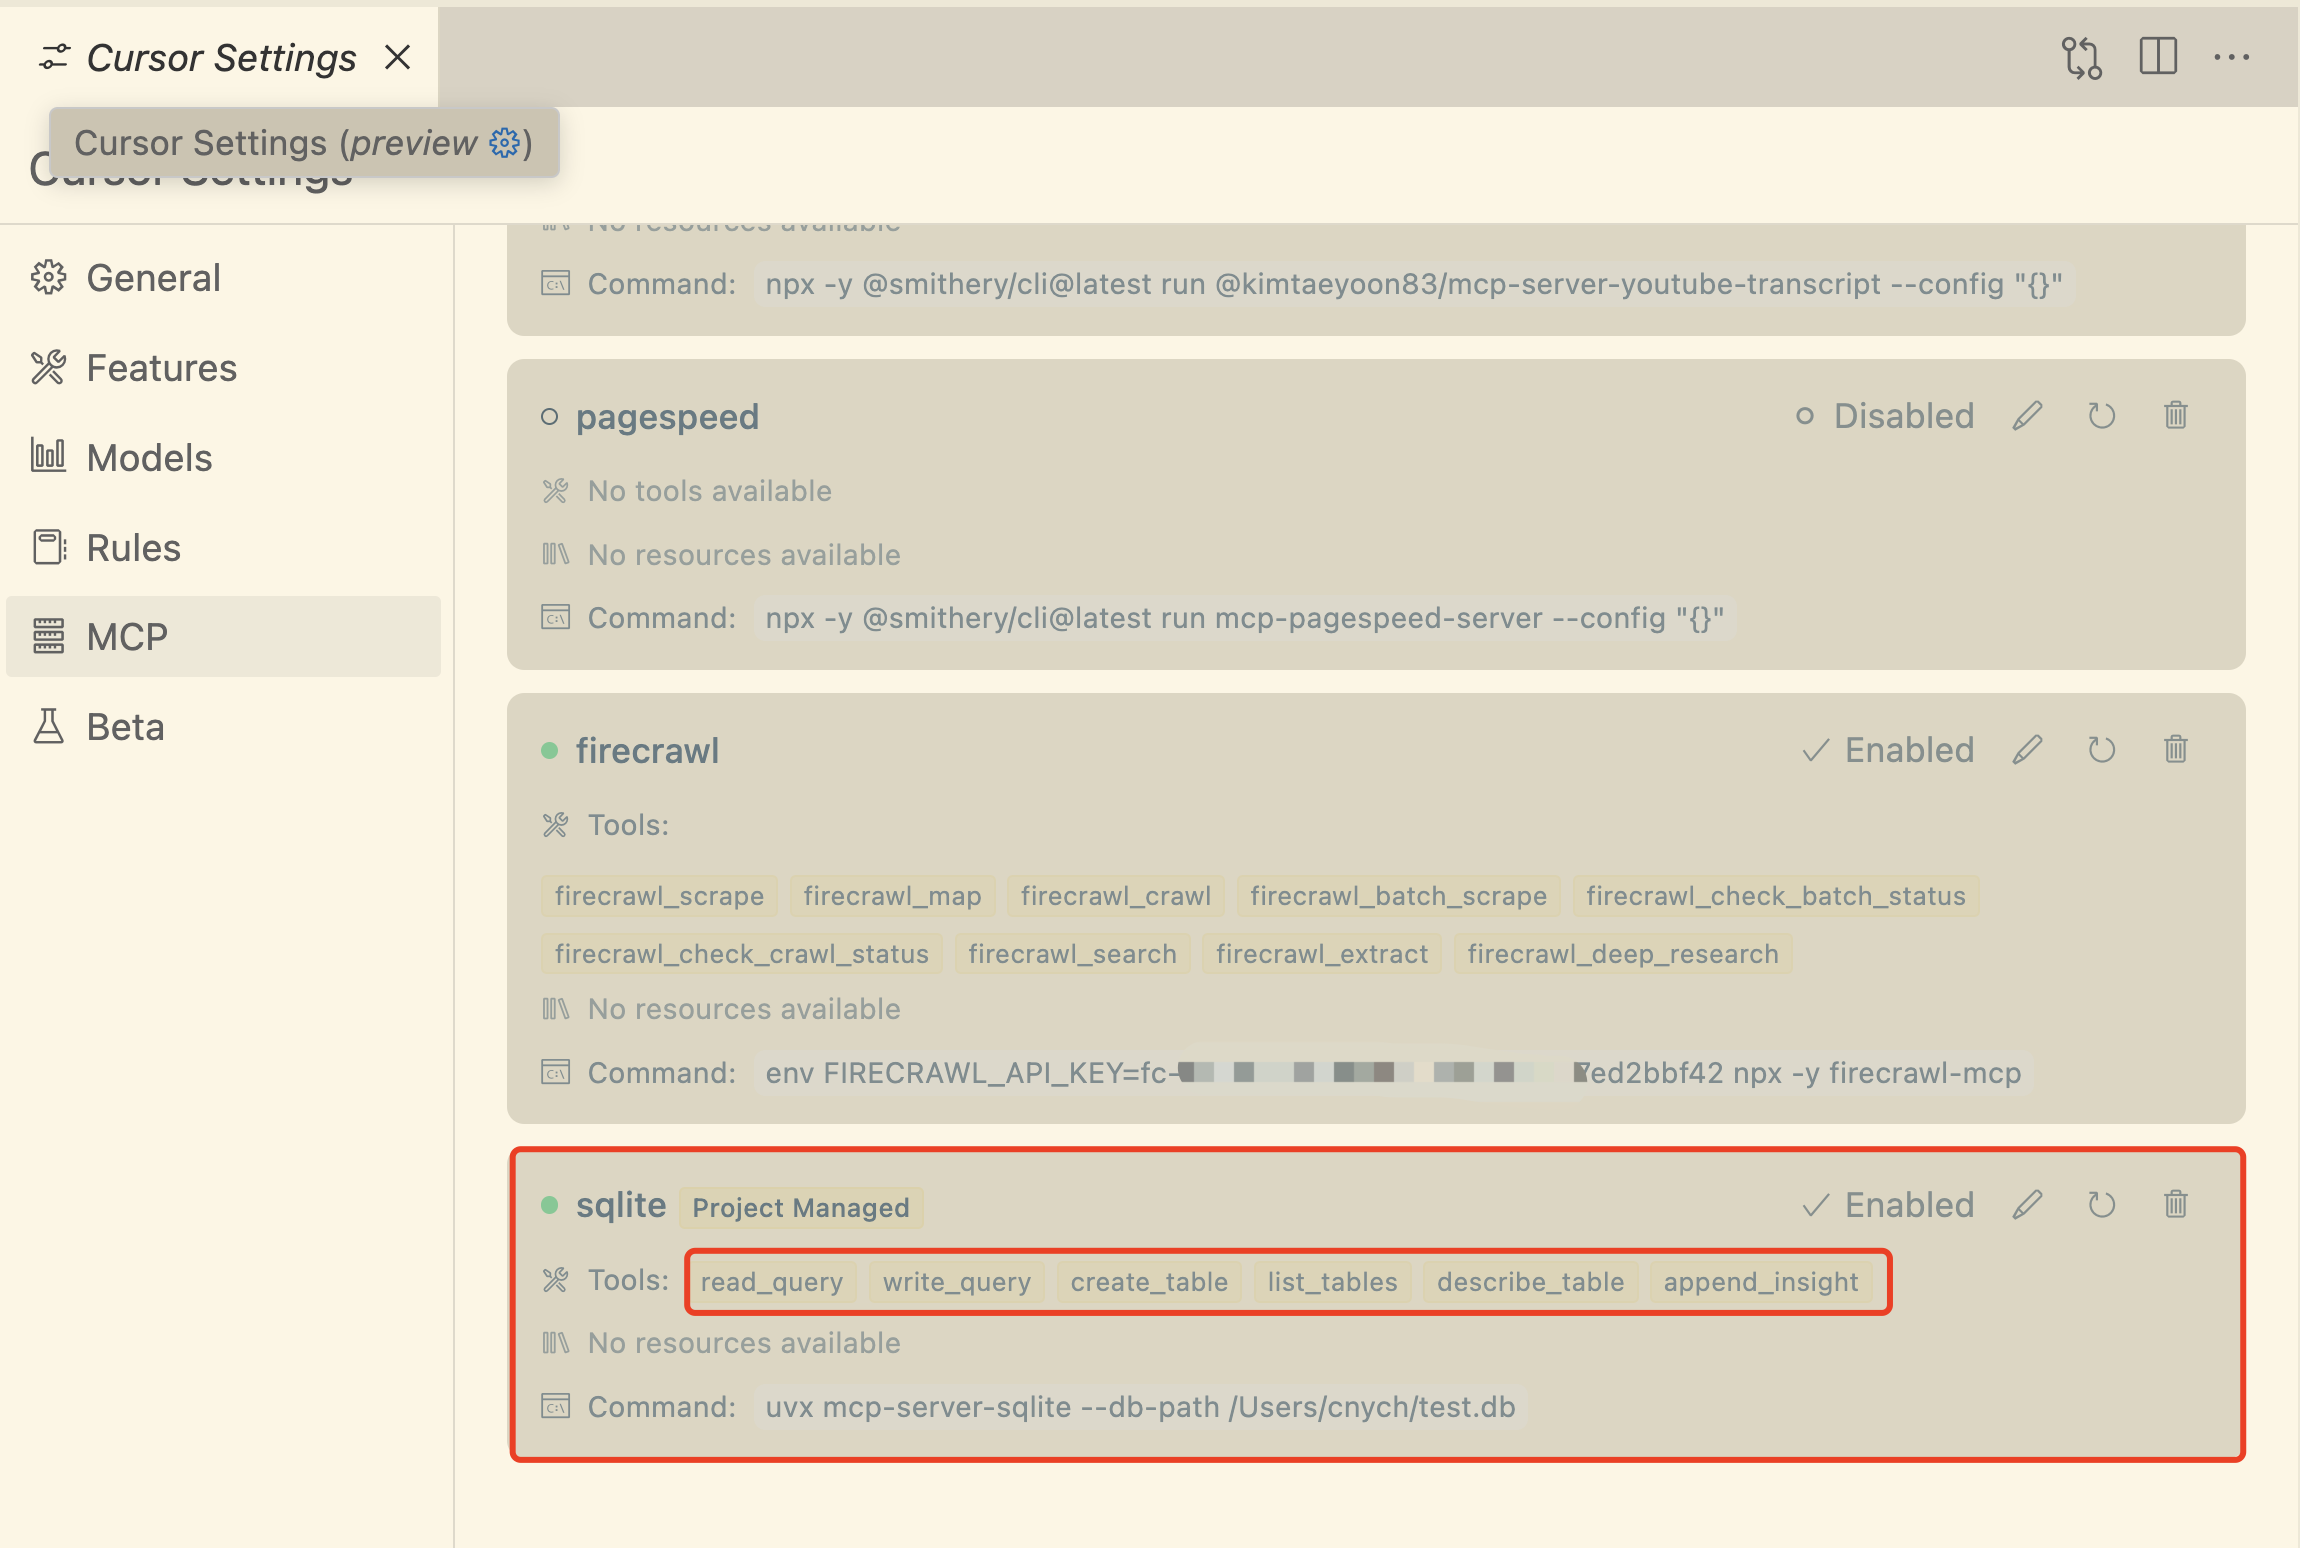Open the Rules settings section
This screenshot has height=1548, width=2300.
[x=224, y=548]
